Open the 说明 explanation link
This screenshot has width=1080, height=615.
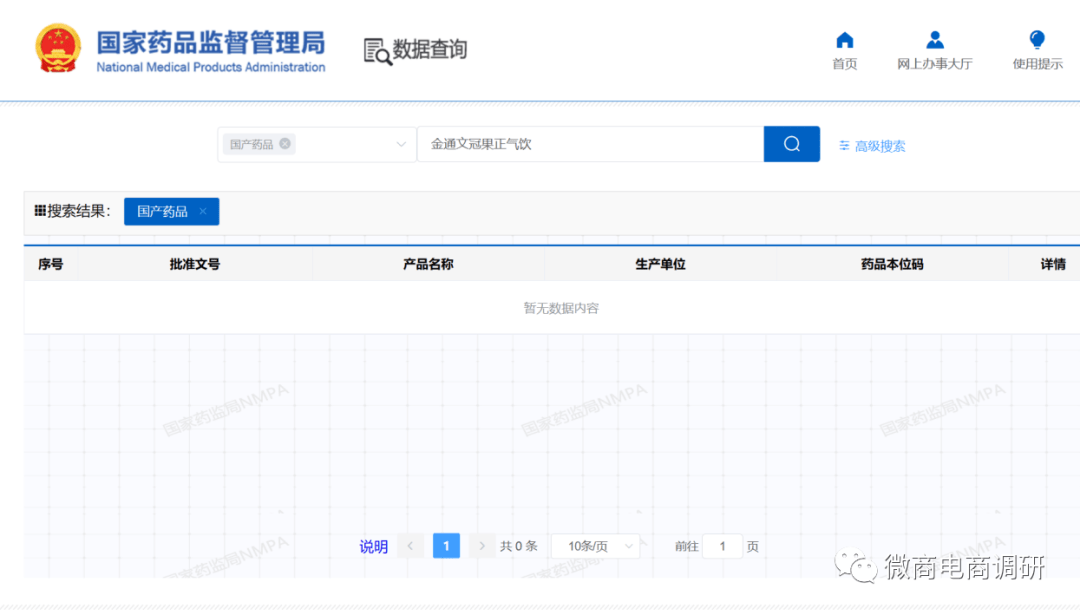pos(373,545)
